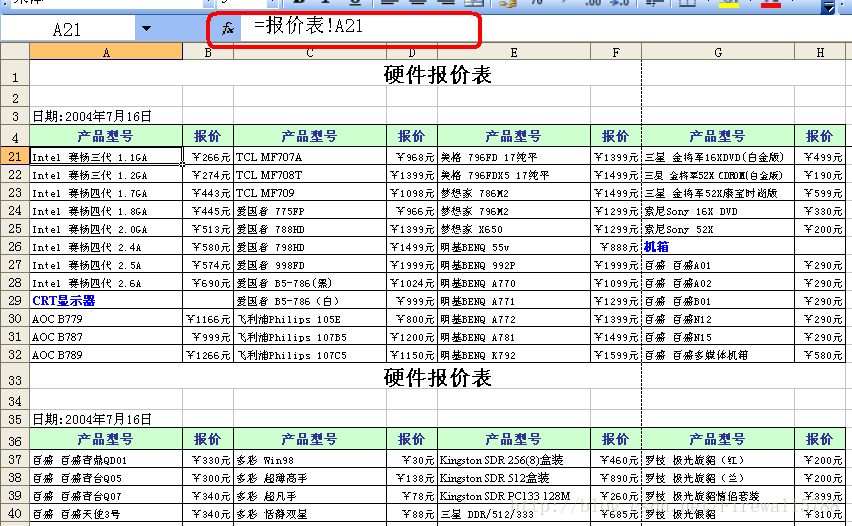Select column F header

coord(616,52)
